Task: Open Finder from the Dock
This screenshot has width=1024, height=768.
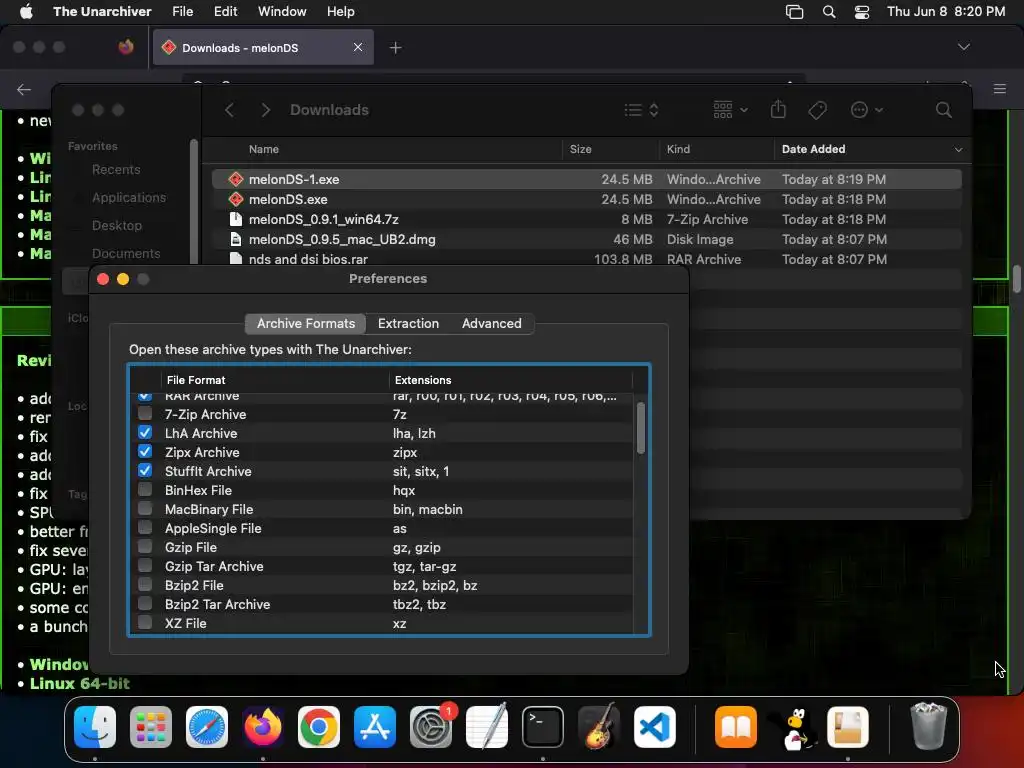Action: coord(95,727)
